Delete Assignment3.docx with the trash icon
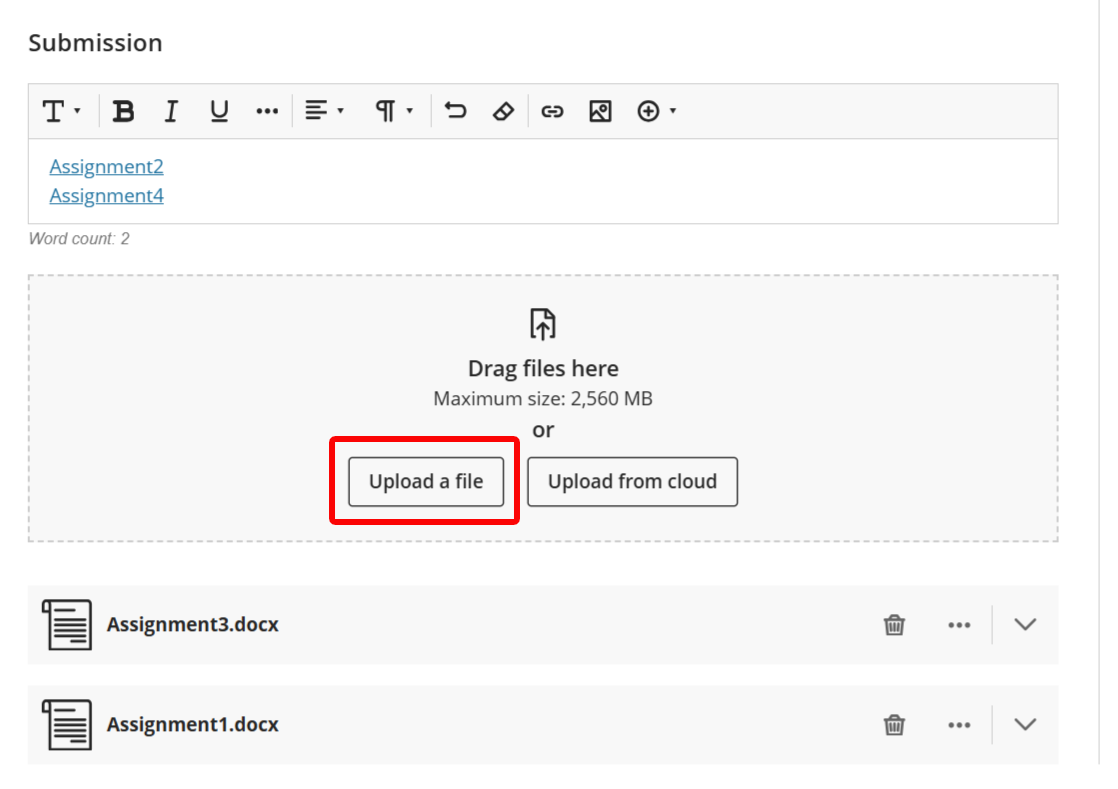Screen dimensions: 1118x789 point(894,625)
